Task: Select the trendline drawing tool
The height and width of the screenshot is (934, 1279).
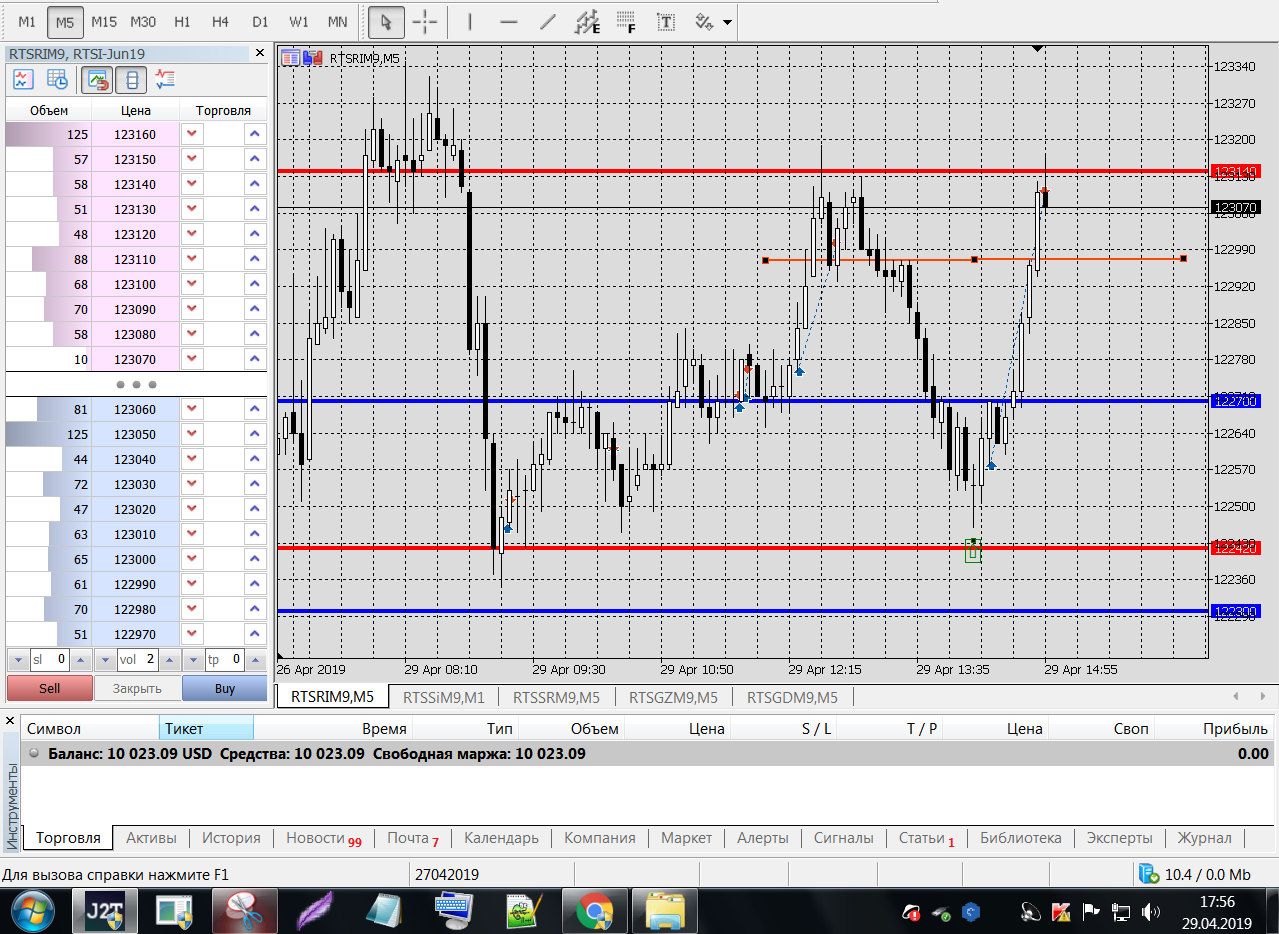Action: point(547,21)
